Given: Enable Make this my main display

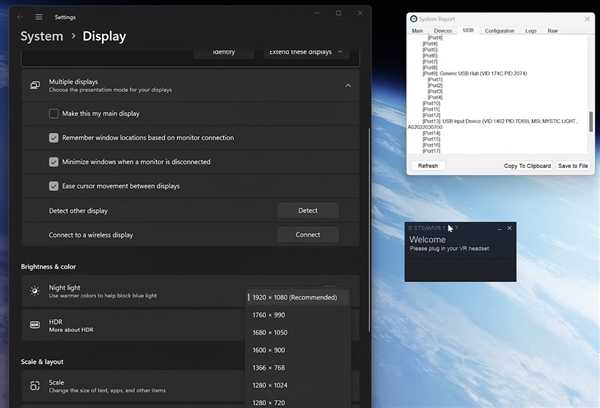Looking at the screenshot, I should tap(54, 114).
